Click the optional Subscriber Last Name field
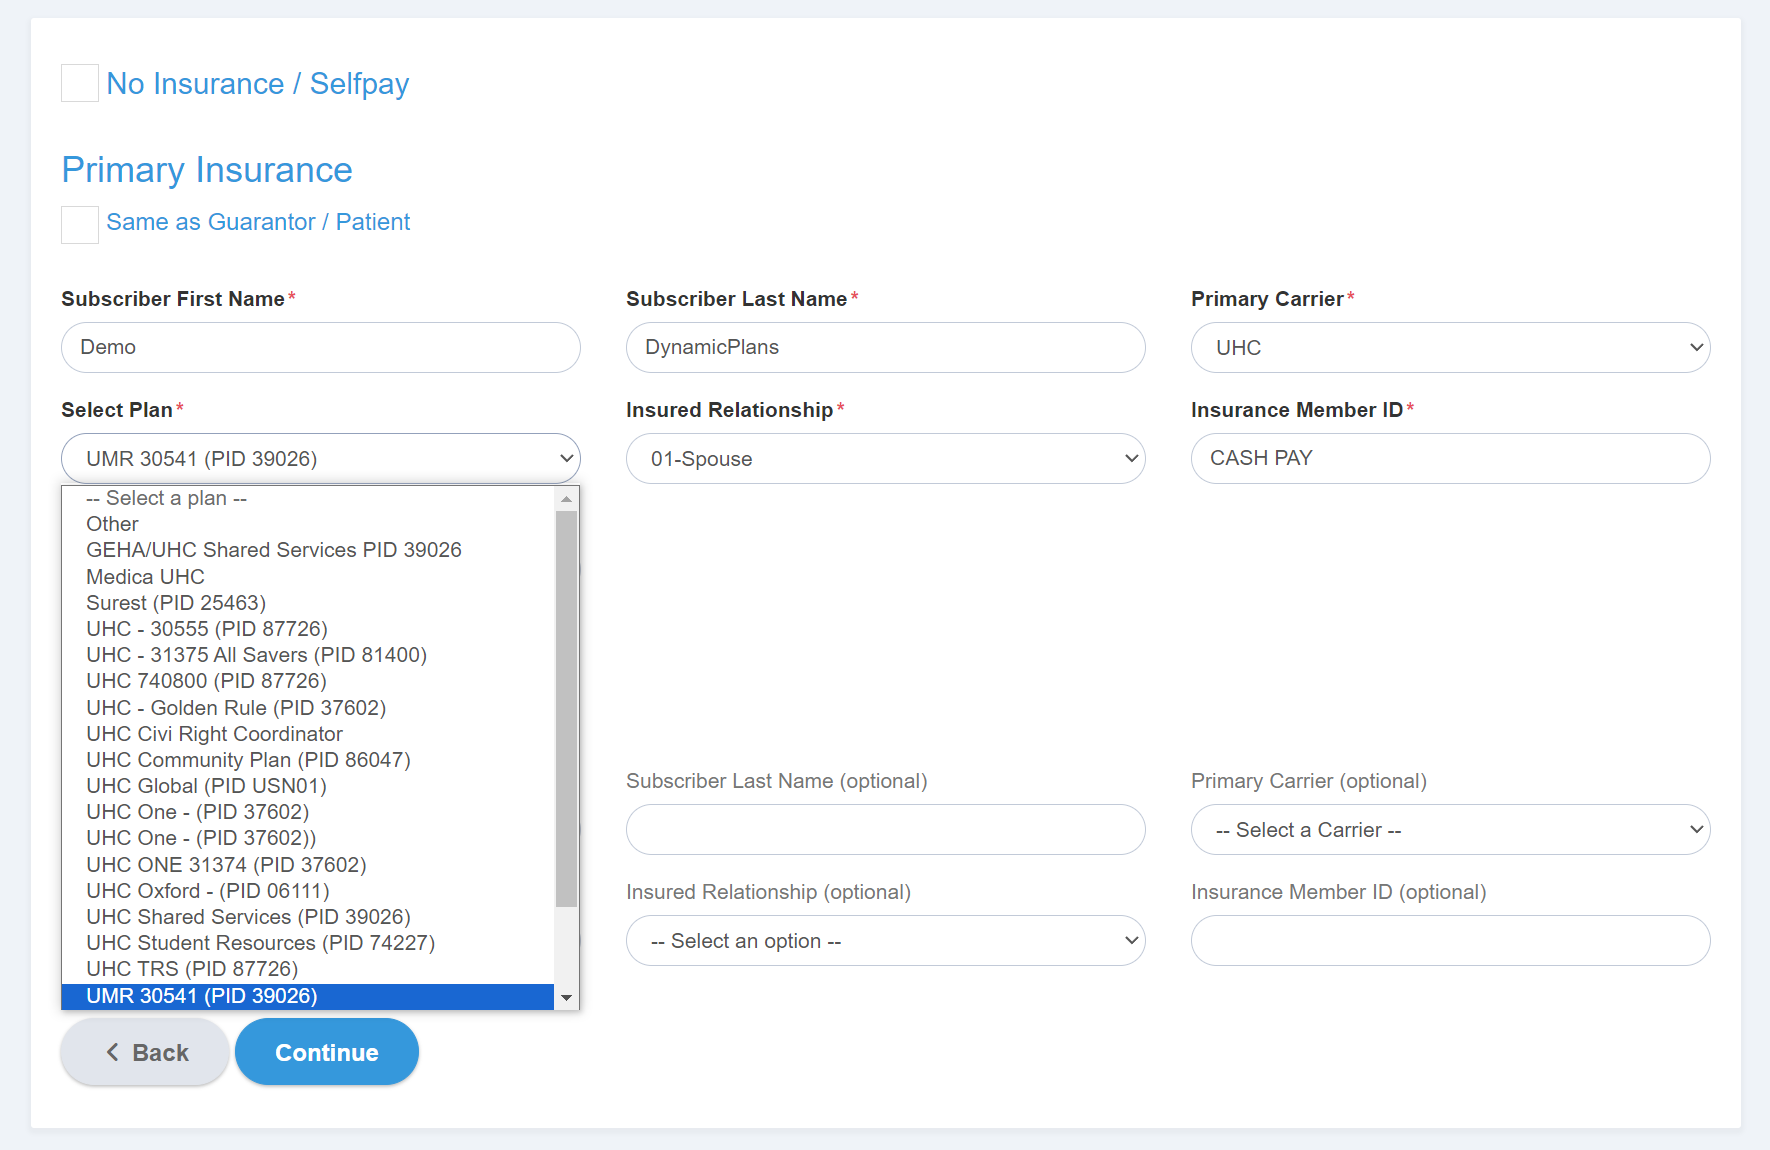 (x=886, y=829)
